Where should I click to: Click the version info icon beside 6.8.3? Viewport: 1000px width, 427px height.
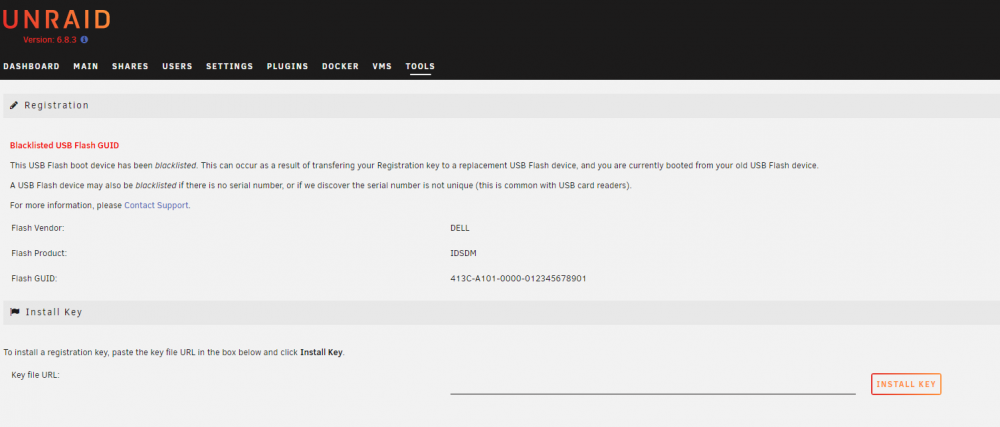(84, 40)
